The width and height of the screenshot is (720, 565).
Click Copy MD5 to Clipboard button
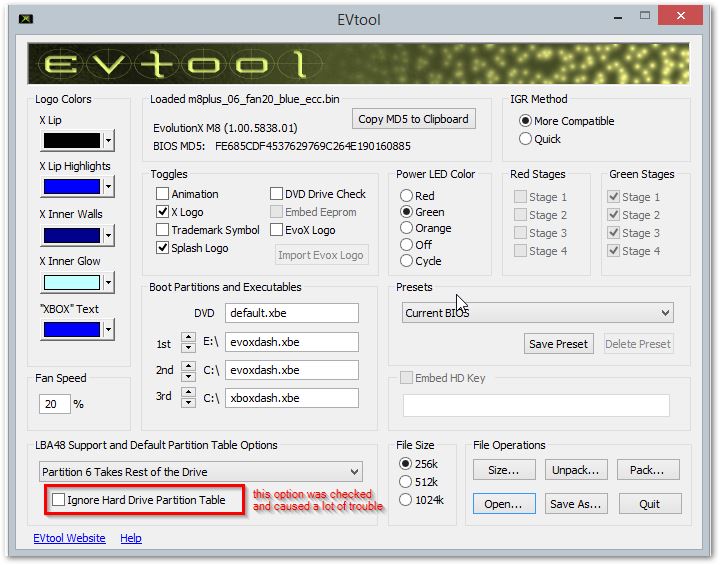[413, 119]
